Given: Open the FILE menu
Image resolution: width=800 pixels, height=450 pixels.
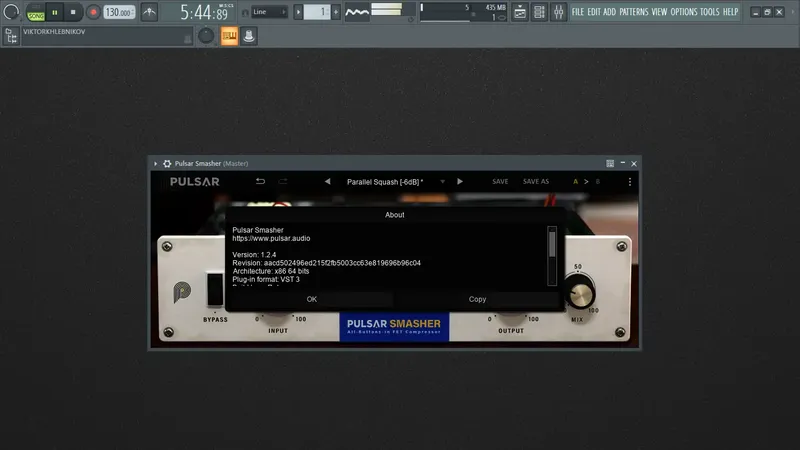Looking at the screenshot, I should click(578, 12).
